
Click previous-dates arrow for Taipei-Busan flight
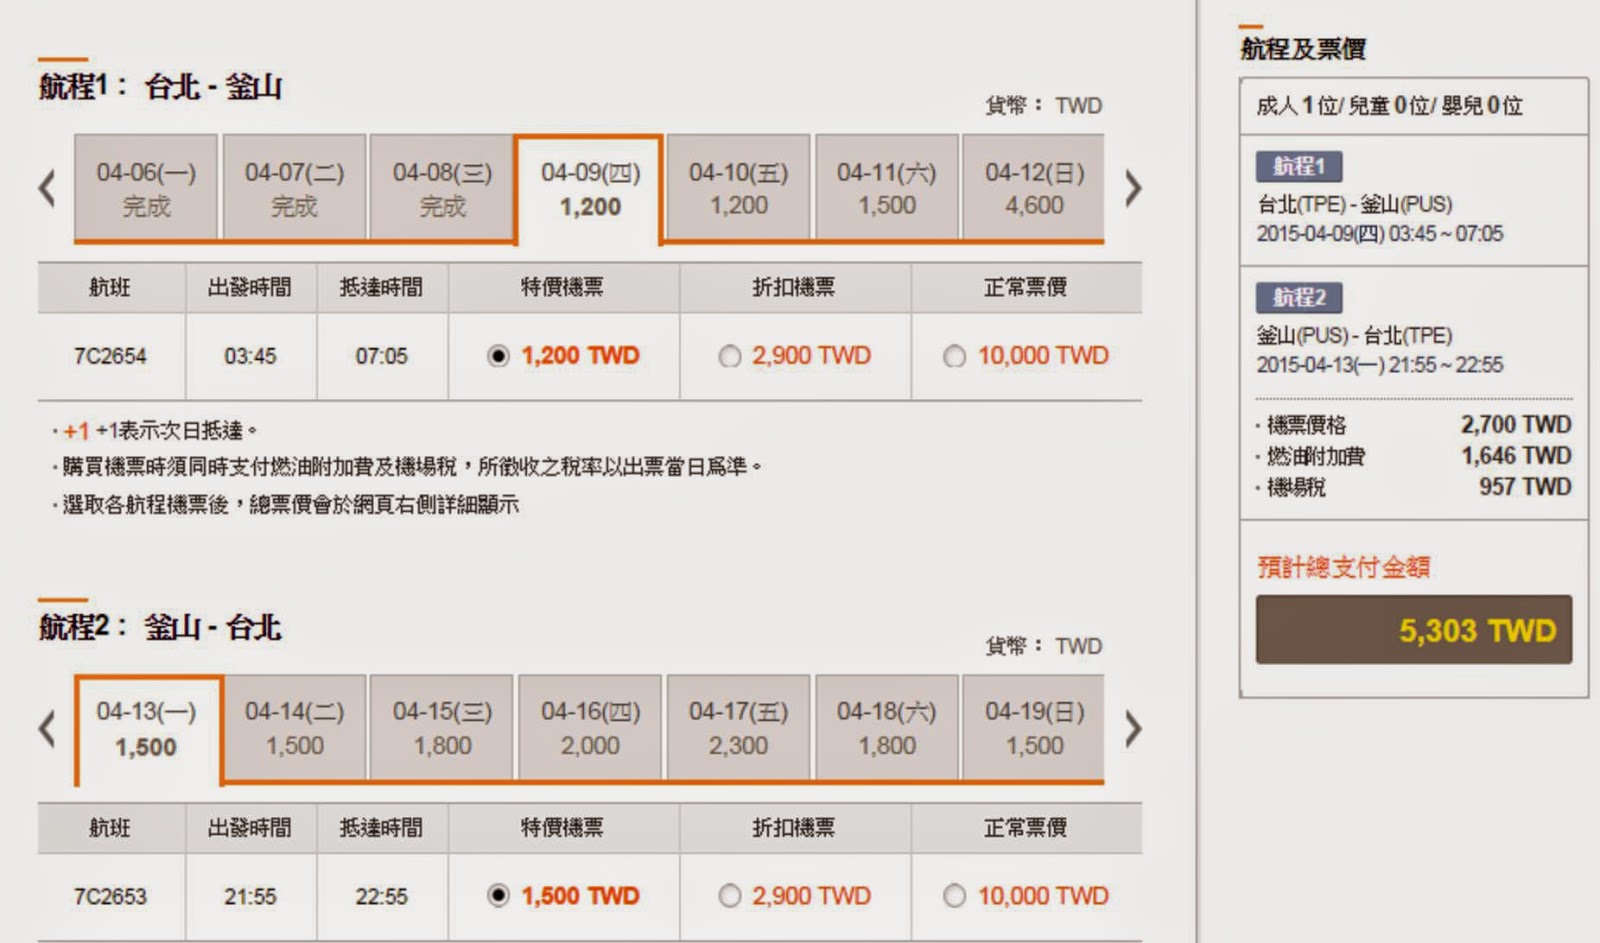click(47, 188)
